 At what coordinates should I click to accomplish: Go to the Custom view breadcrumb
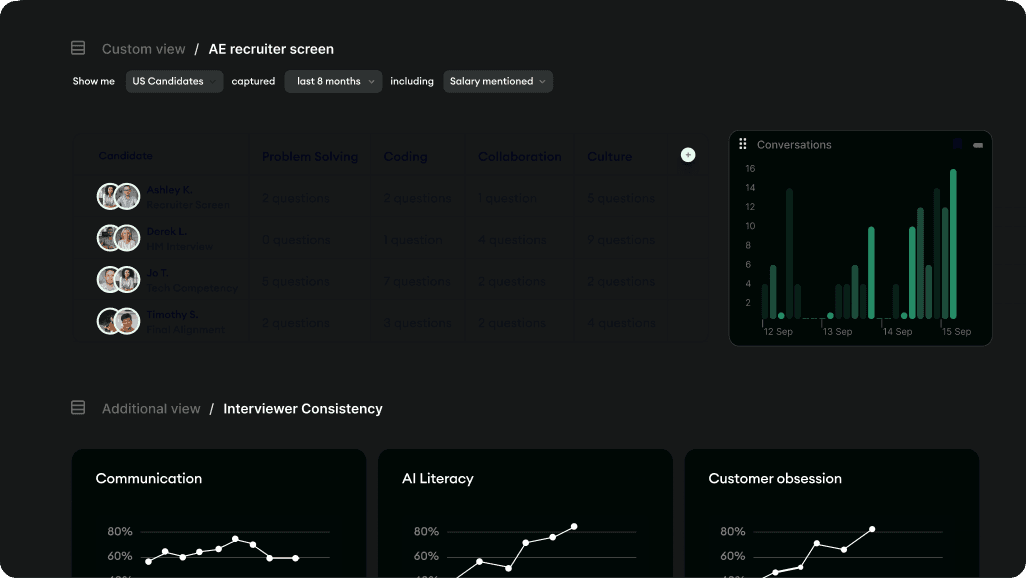pos(143,49)
